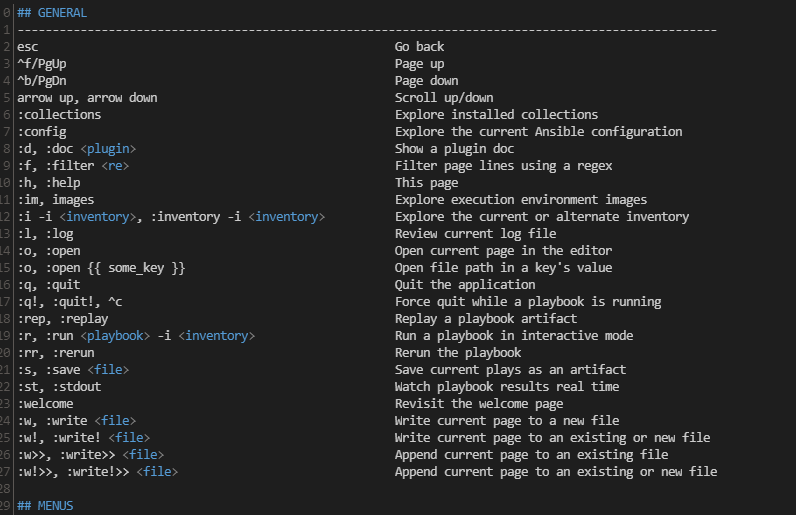Click the ':welcome' command

(45, 404)
